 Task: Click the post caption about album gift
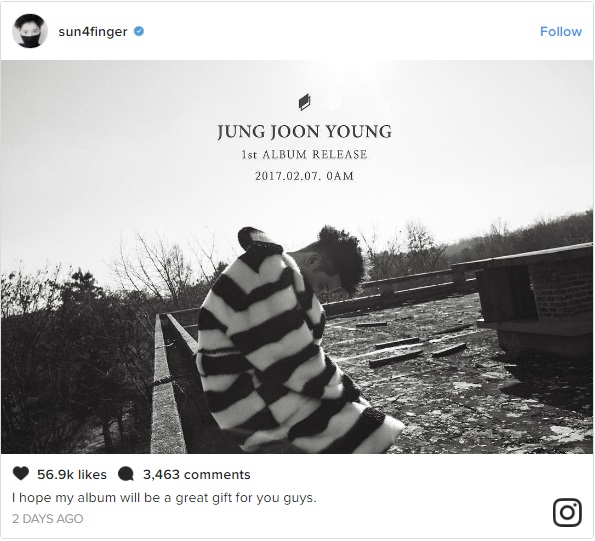pyautogui.click(x=164, y=497)
